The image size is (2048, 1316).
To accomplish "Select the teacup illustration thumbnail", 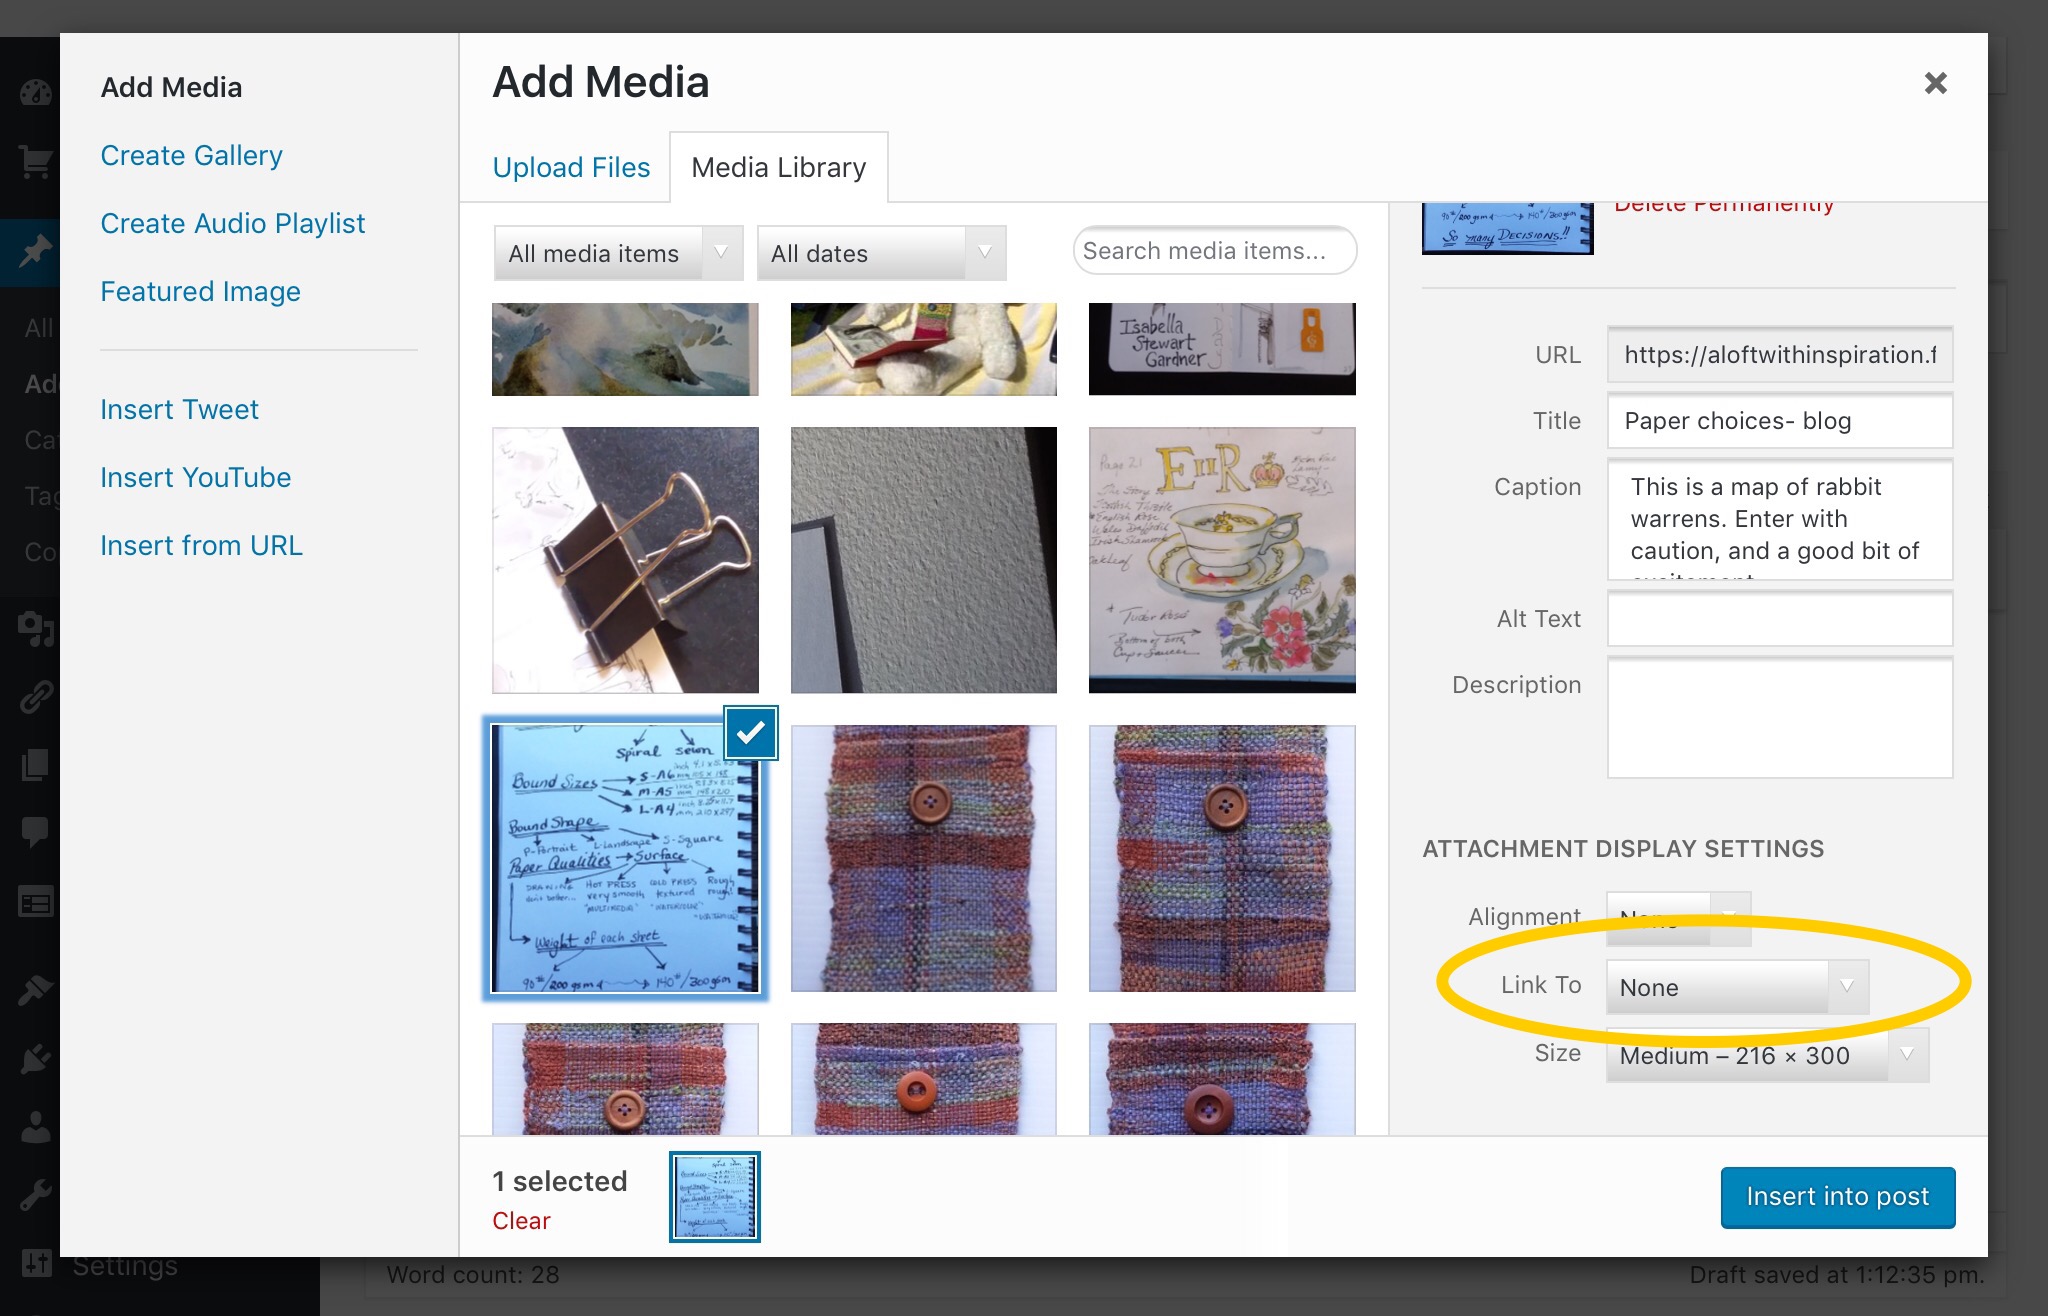I will pyautogui.click(x=1221, y=560).
